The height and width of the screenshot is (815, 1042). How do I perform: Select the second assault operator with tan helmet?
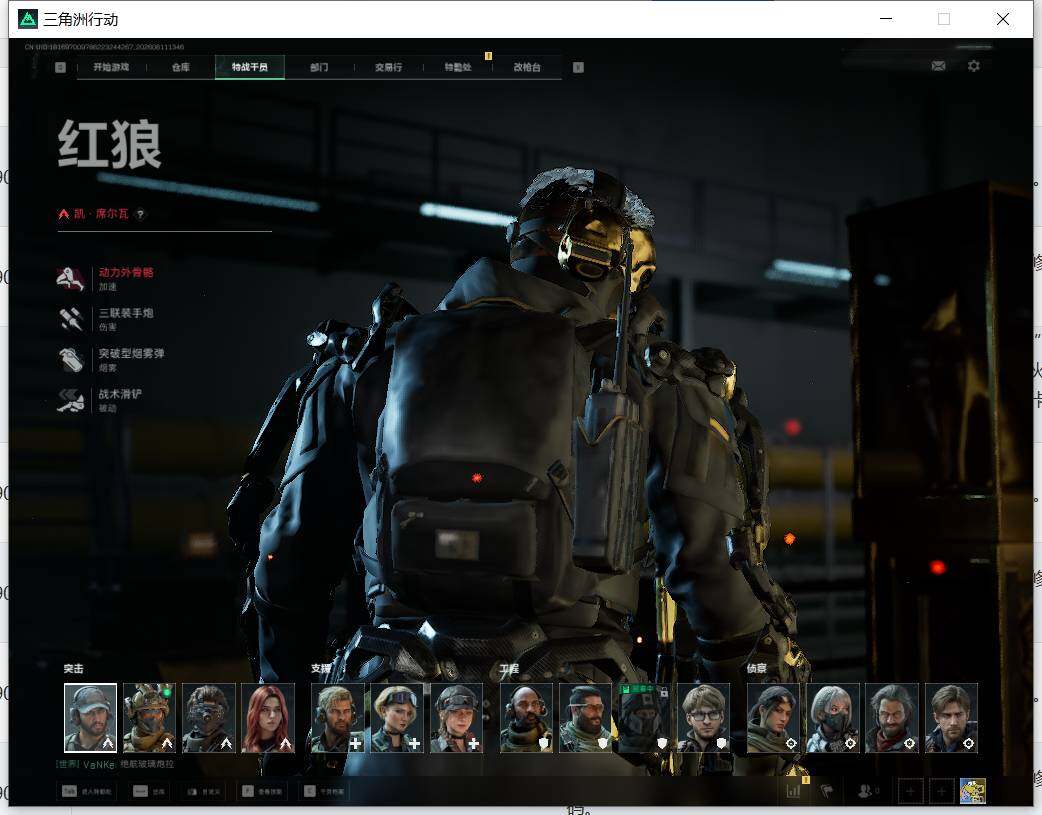[x=150, y=718]
